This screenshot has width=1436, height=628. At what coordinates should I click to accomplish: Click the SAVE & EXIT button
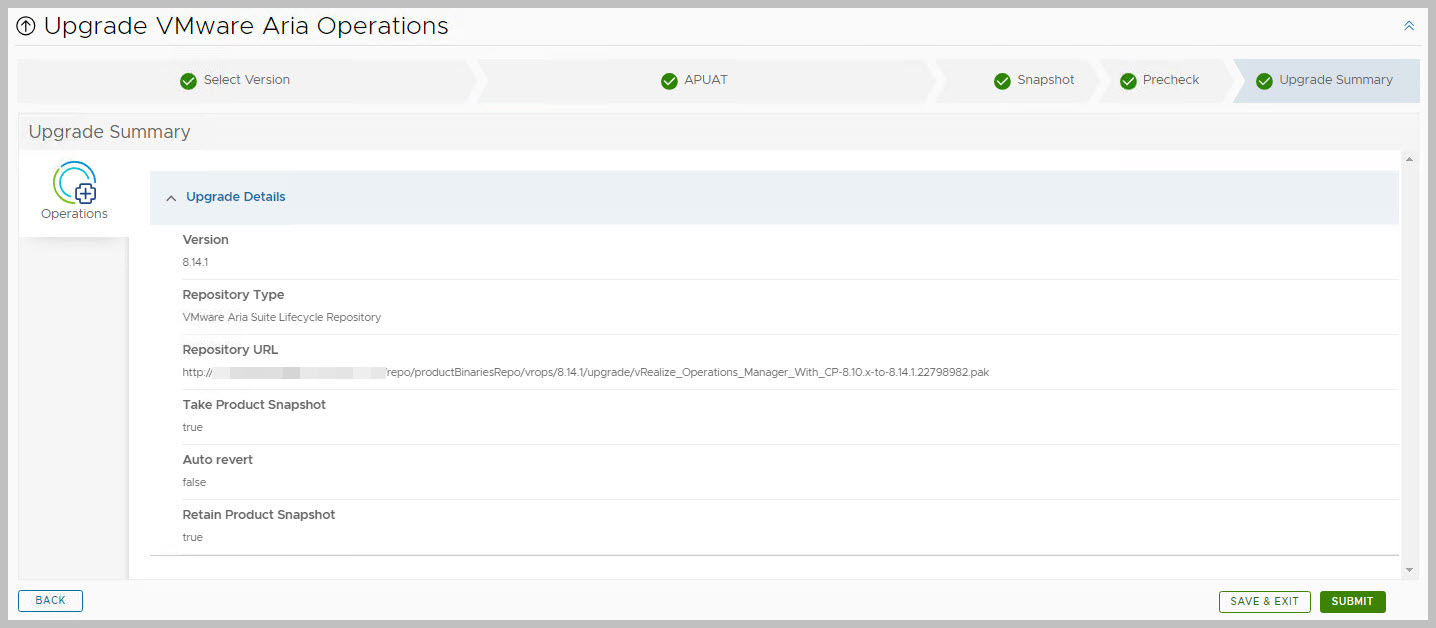[1264, 602]
